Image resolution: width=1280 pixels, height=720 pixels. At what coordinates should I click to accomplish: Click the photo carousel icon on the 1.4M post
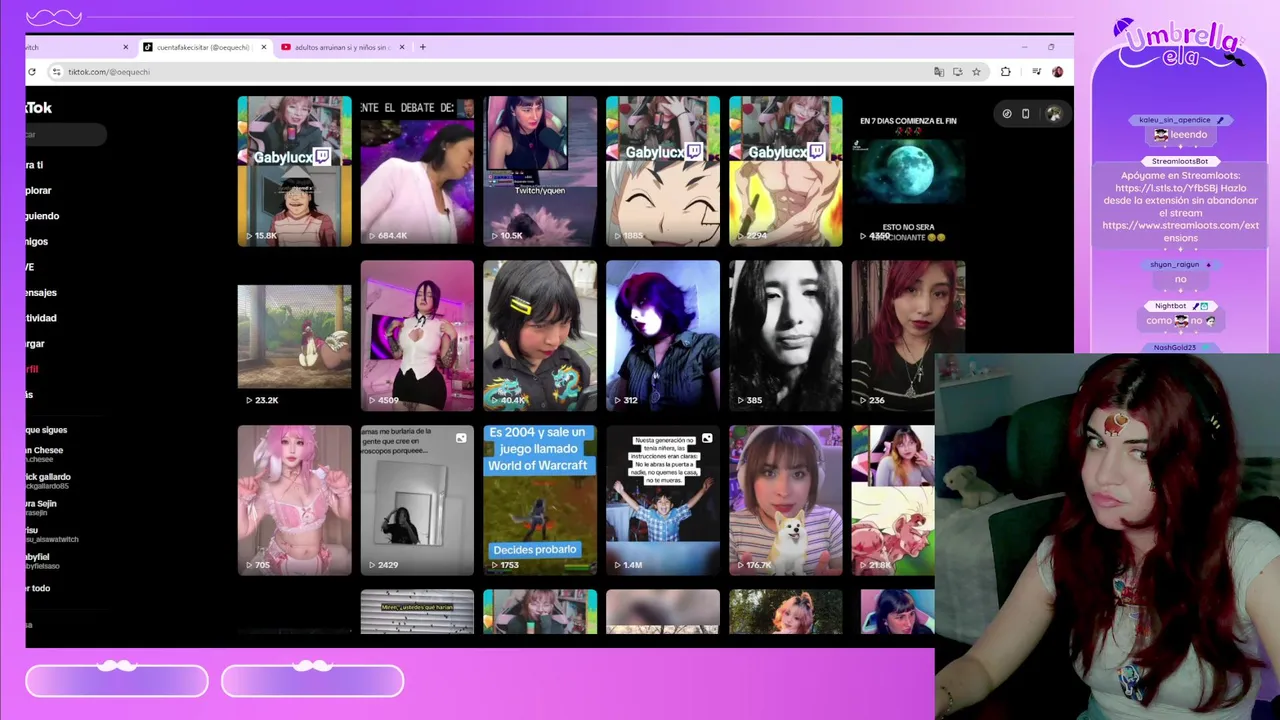click(707, 438)
